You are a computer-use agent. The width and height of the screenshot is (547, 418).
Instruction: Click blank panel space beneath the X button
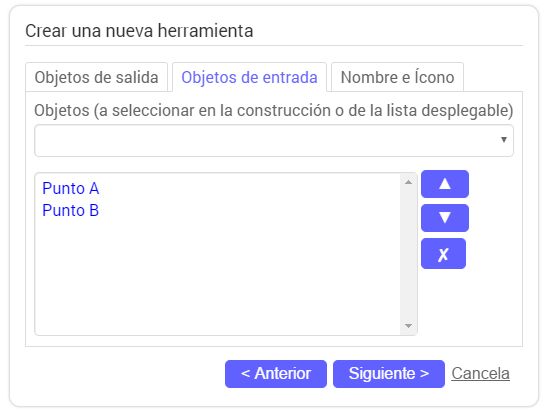[x=467, y=305]
